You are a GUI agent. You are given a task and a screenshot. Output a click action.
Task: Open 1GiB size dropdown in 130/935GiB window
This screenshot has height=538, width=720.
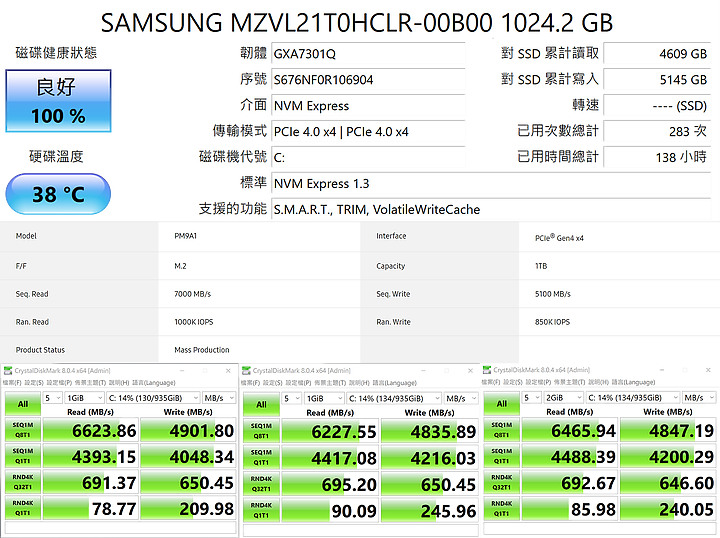click(x=84, y=398)
